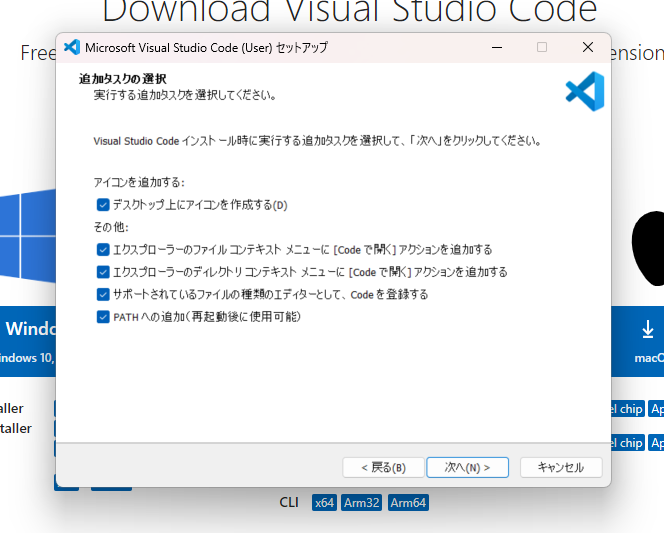Click the Apple logo on the webpage
This screenshot has height=533, width=664.
point(648,248)
